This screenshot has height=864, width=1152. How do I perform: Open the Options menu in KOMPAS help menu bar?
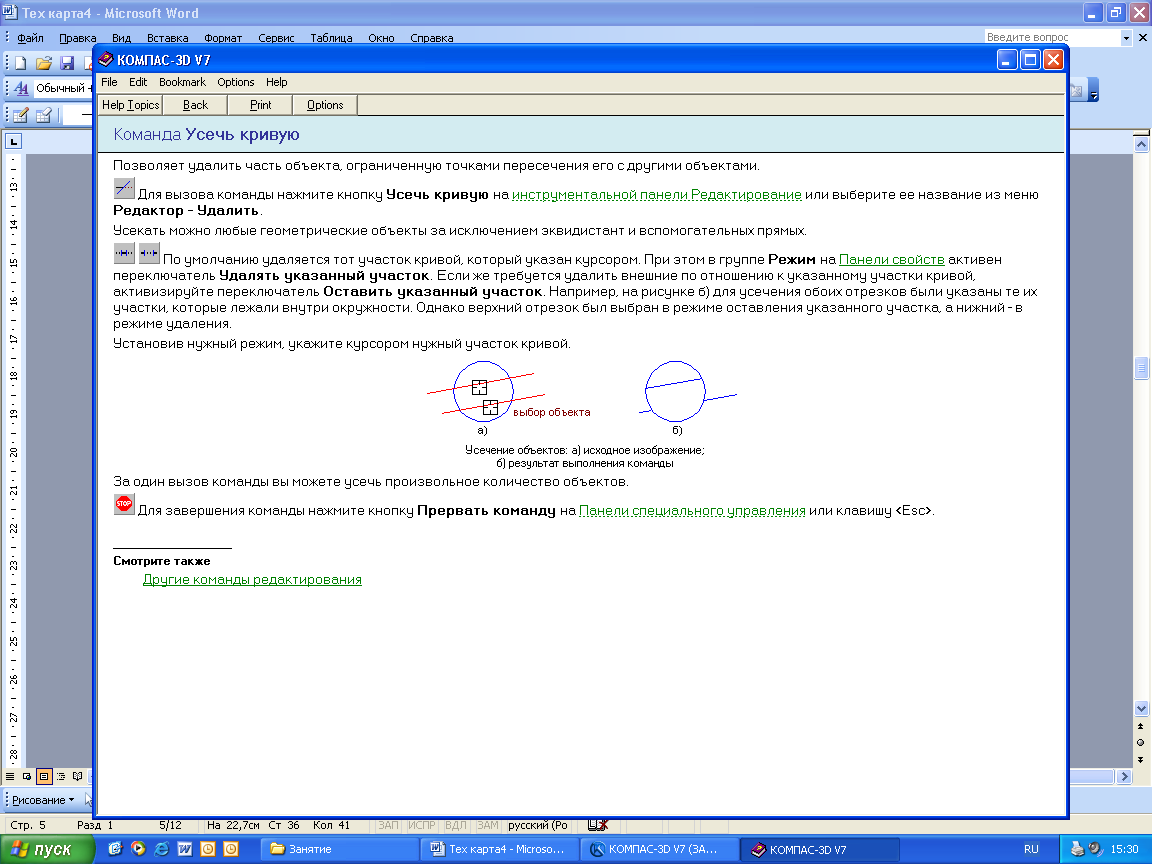236,82
